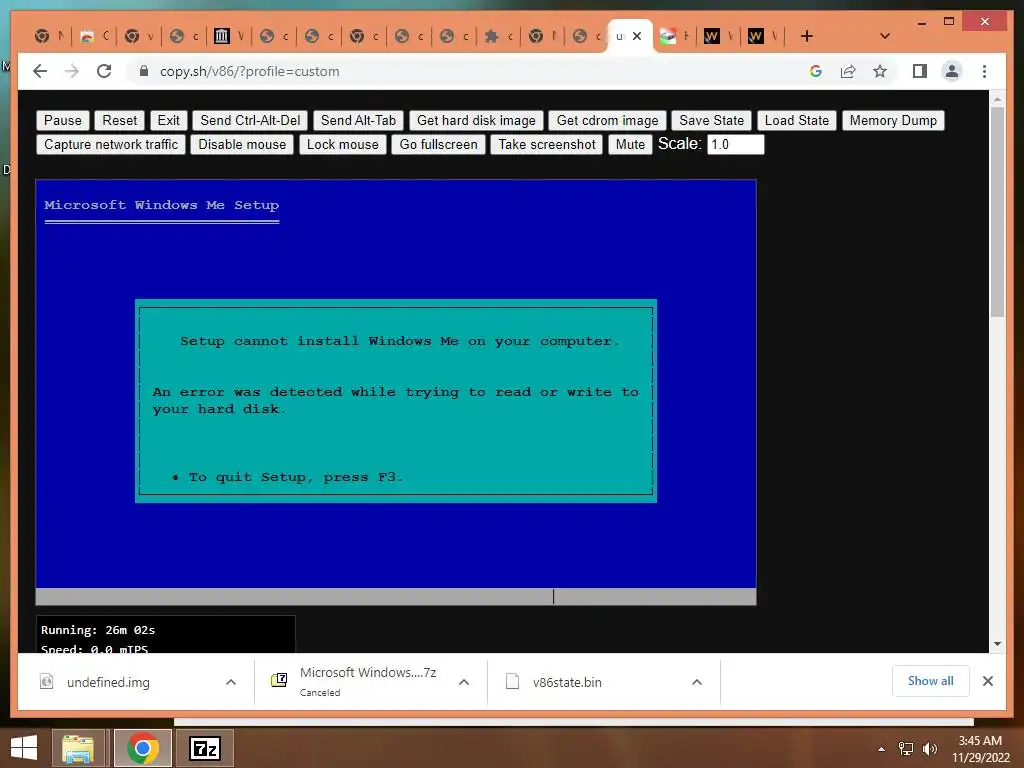Open the Windows Start menu
The image size is (1024, 768).
coord(24,748)
